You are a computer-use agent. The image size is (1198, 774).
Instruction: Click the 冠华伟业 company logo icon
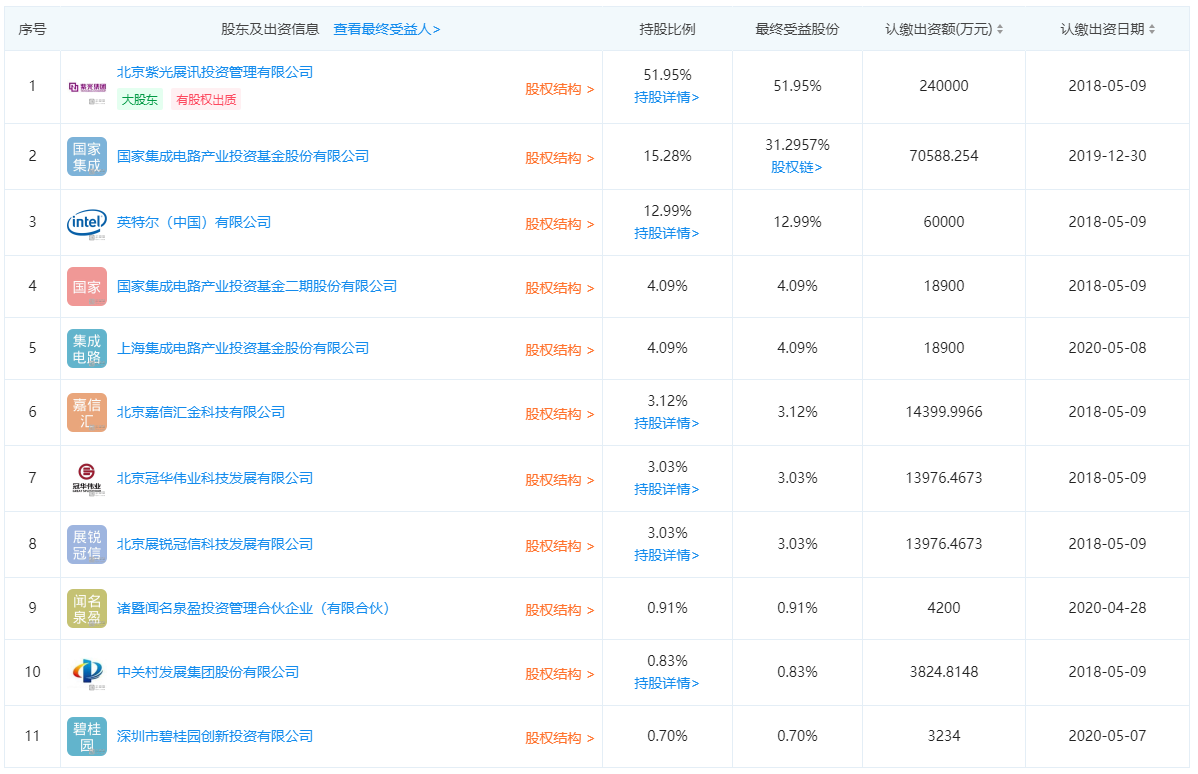87,478
